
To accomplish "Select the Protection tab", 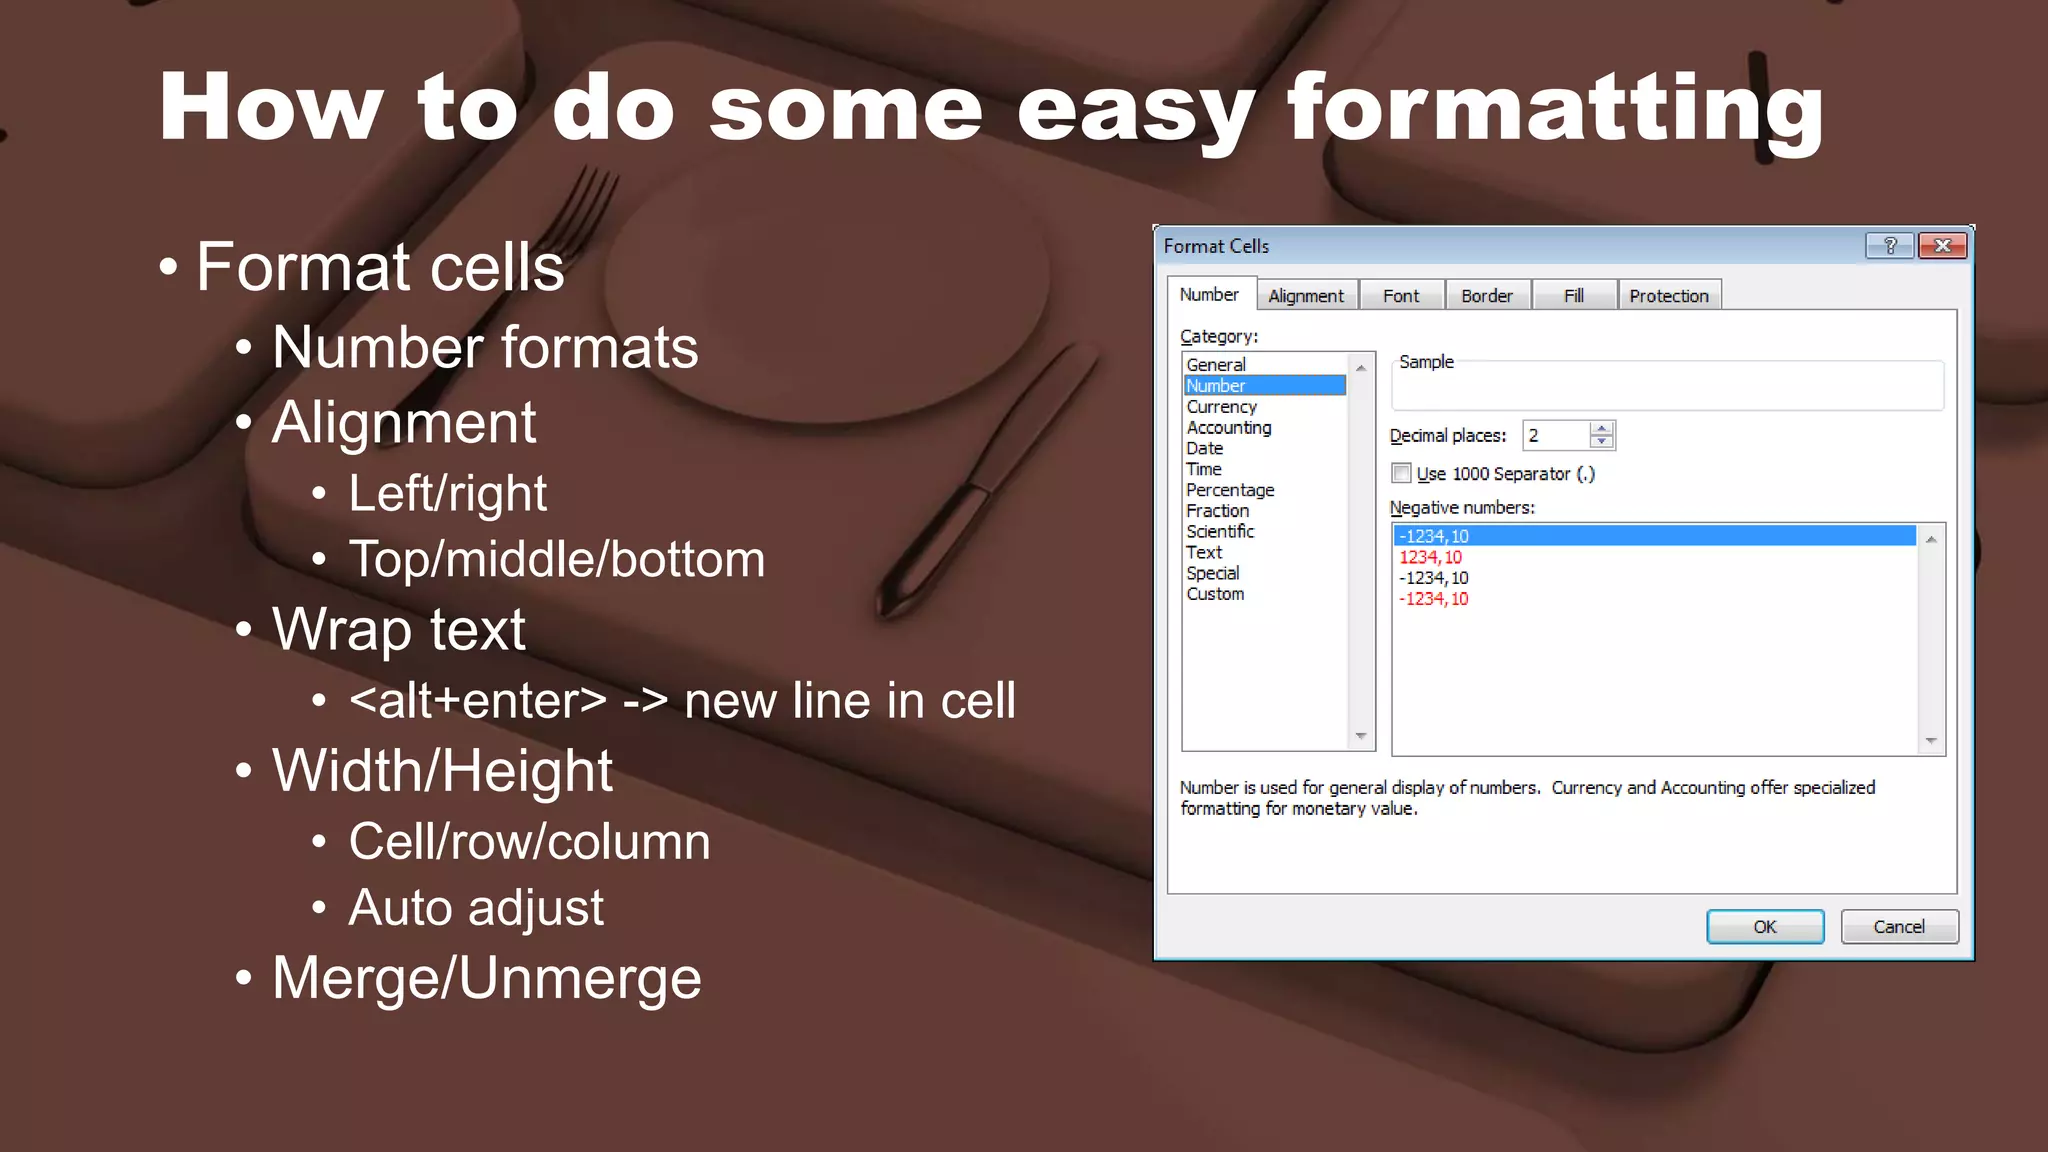I will coord(1668,296).
